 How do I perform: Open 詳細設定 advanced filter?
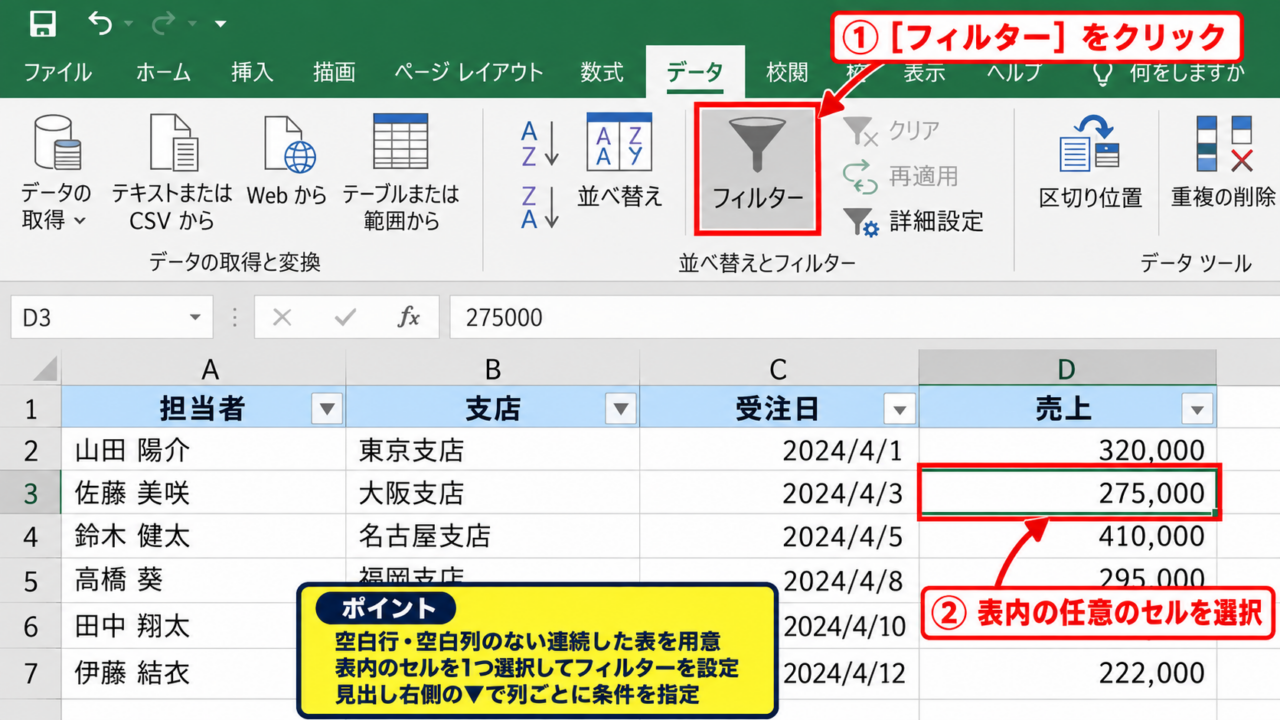pos(913,221)
